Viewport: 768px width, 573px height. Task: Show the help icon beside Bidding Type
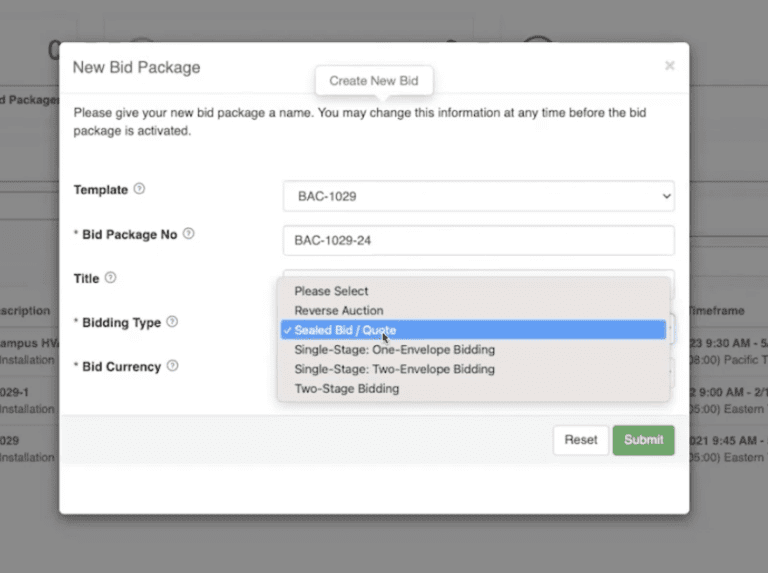pyautogui.click(x=172, y=322)
